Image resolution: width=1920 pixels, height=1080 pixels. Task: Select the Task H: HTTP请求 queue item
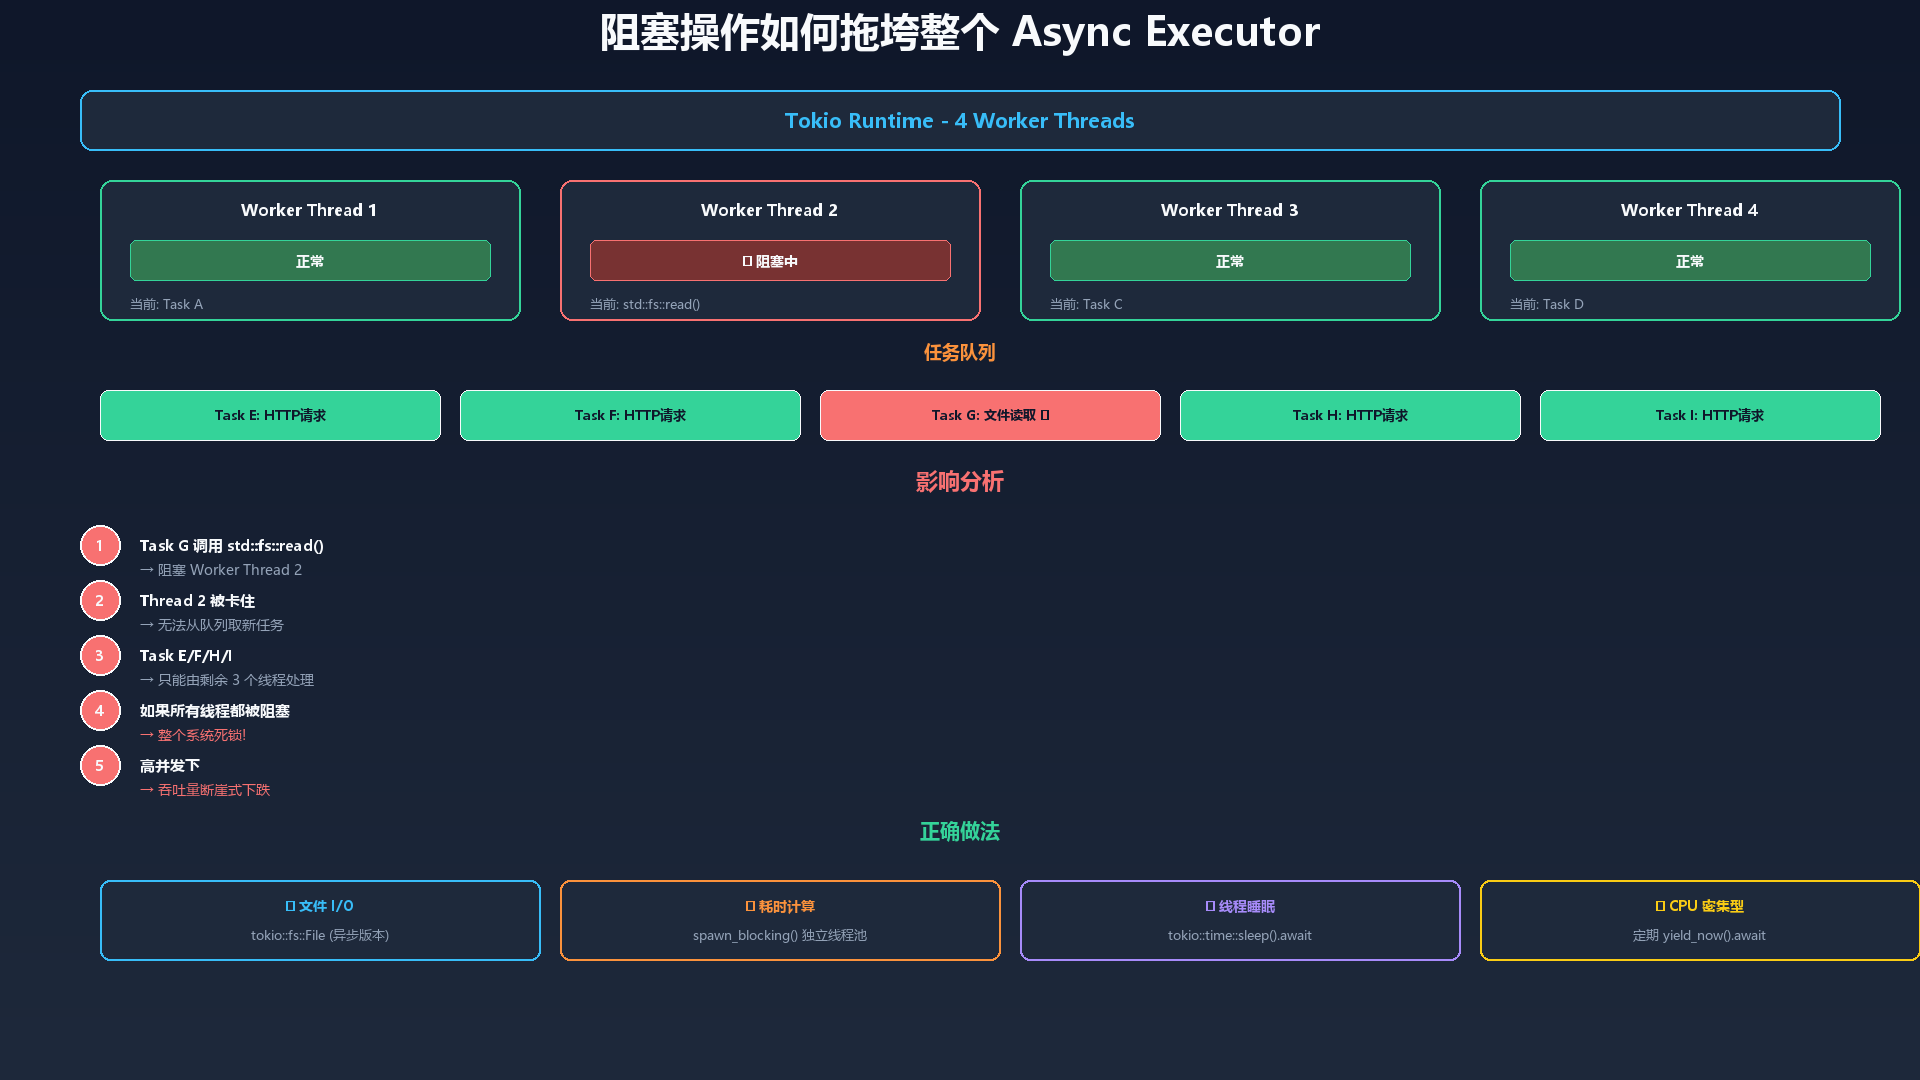click(1350, 415)
